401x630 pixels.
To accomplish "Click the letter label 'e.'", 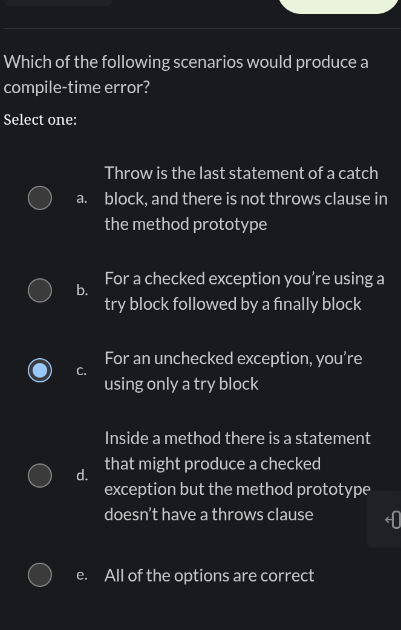I will tap(82, 575).
